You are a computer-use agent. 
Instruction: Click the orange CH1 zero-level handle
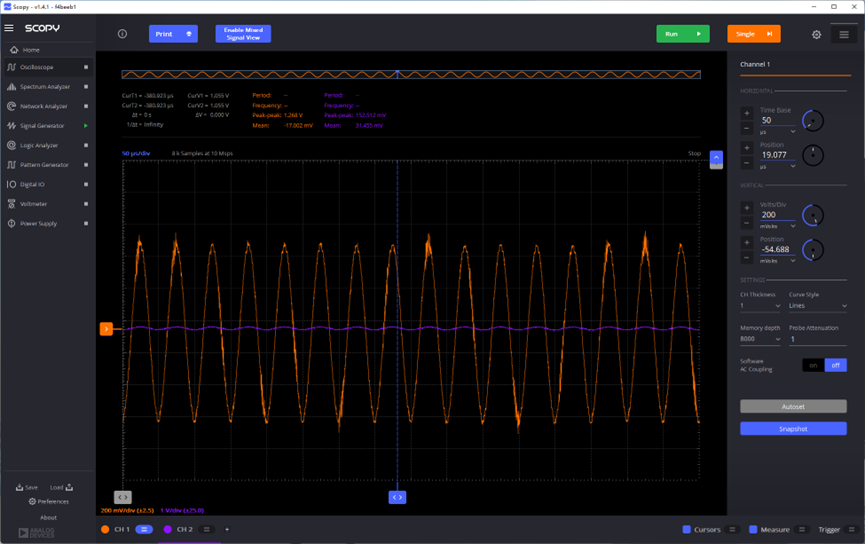[x=106, y=329]
